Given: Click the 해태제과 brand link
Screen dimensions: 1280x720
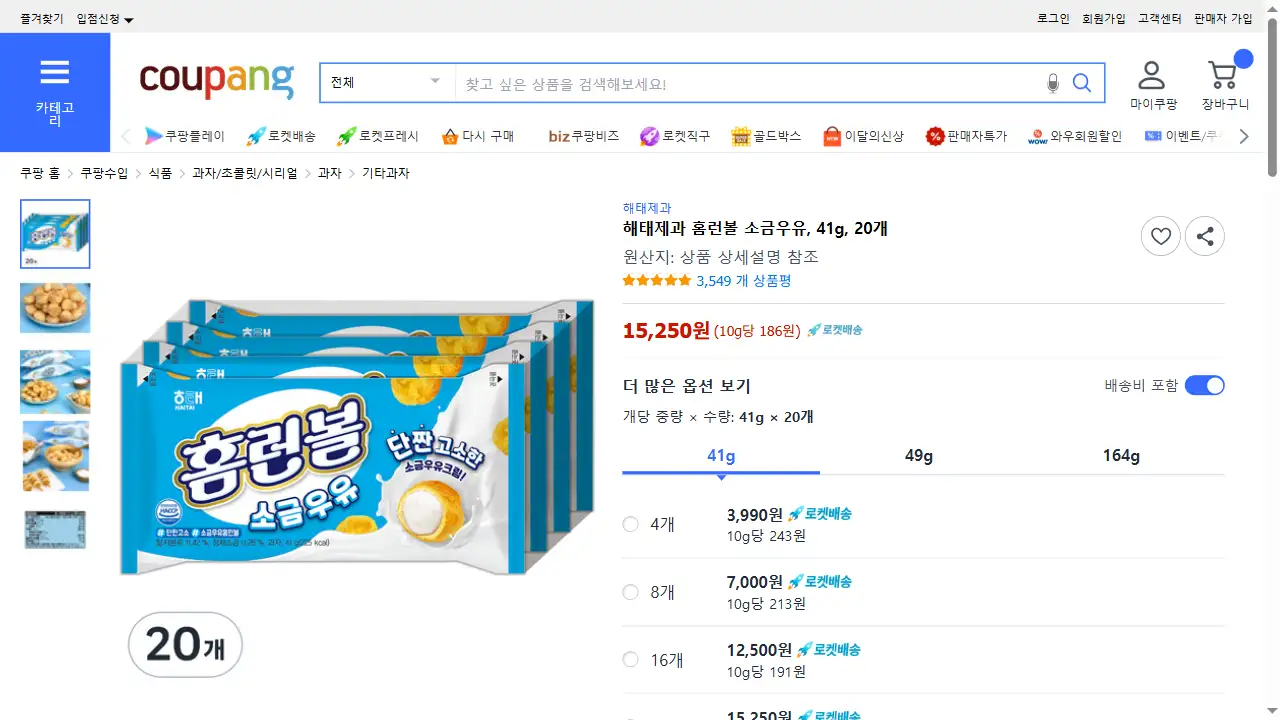Looking at the screenshot, I should pyautogui.click(x=647, y=208).
